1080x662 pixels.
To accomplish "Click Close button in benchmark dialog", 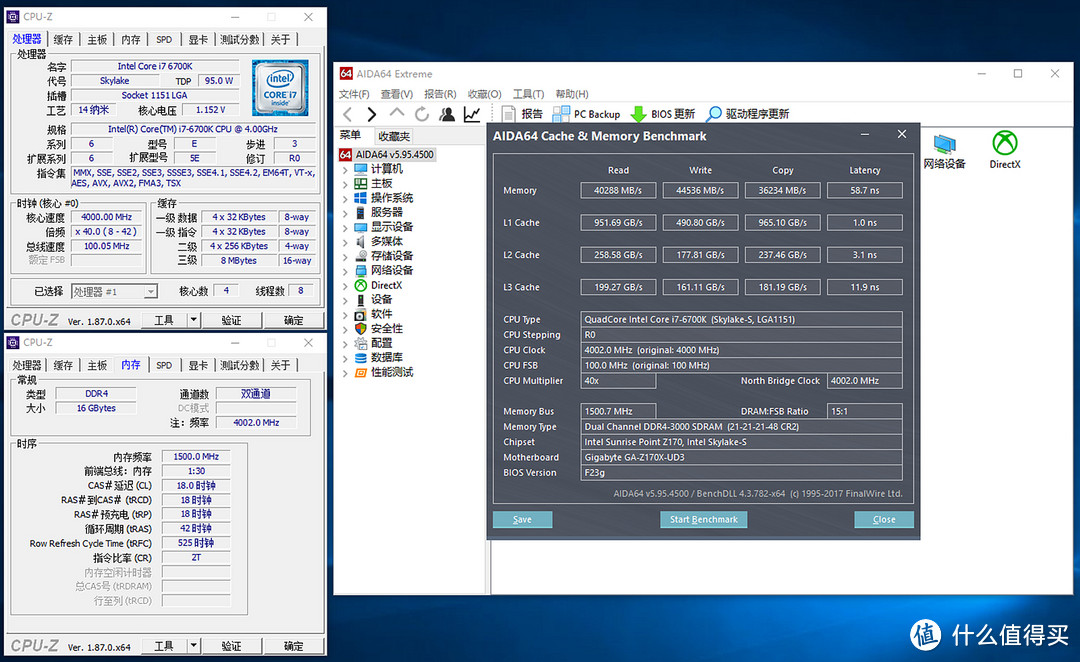I will (884, 519).
